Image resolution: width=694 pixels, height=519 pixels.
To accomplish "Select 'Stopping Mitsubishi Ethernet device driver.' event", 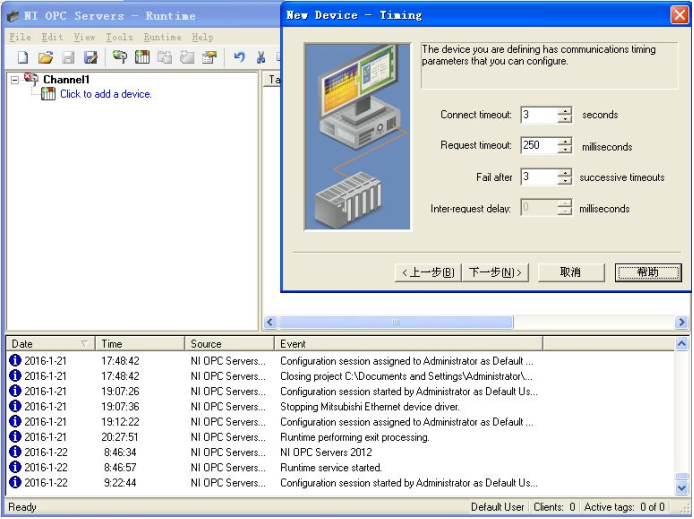I will click(x=370, y=406).
